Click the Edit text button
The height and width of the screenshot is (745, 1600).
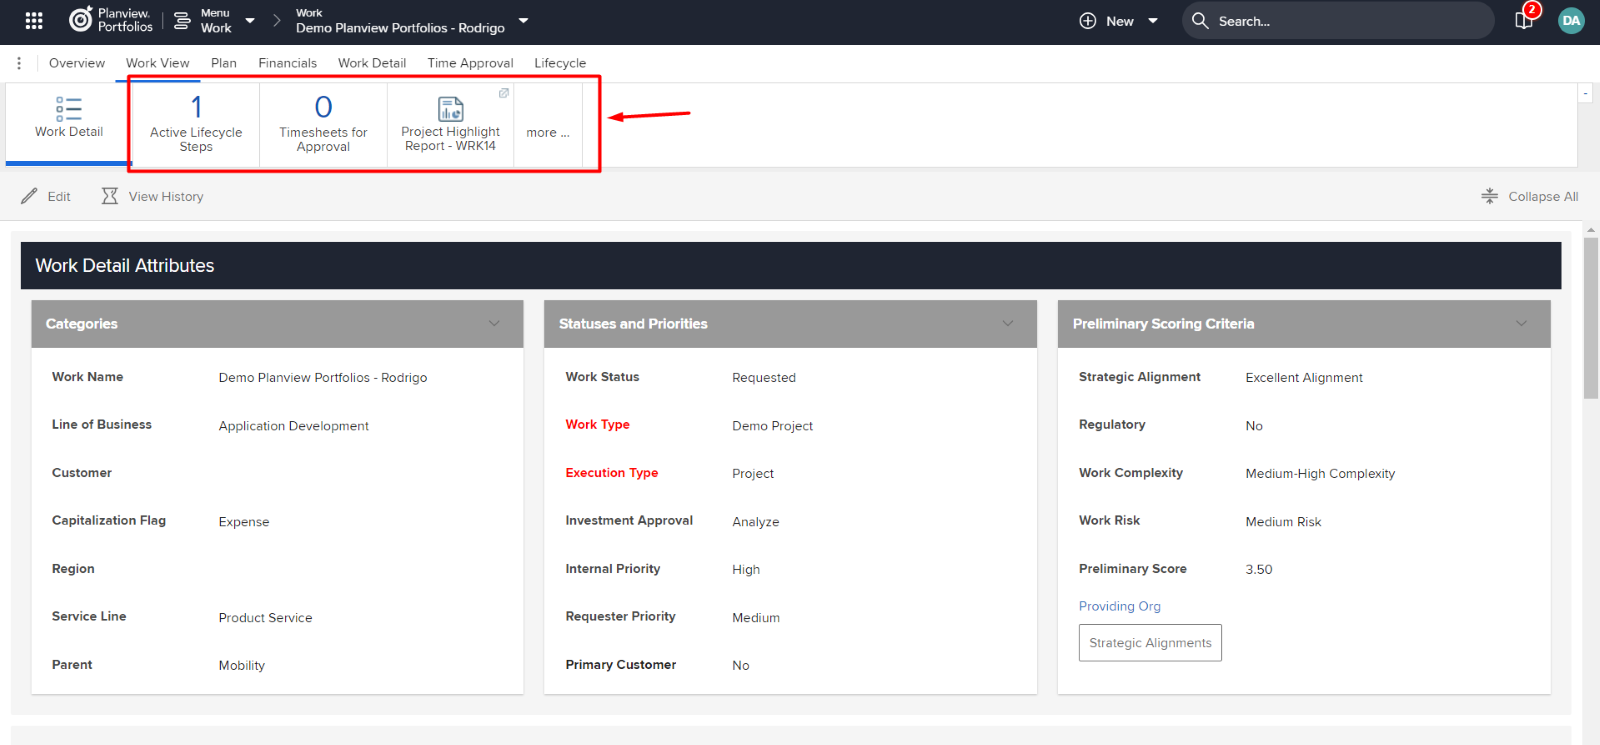(59, 197)
